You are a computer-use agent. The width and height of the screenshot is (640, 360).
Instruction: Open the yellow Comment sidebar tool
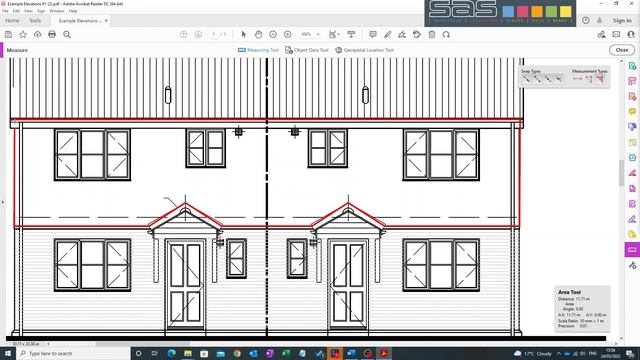click(x=632, y=111)
